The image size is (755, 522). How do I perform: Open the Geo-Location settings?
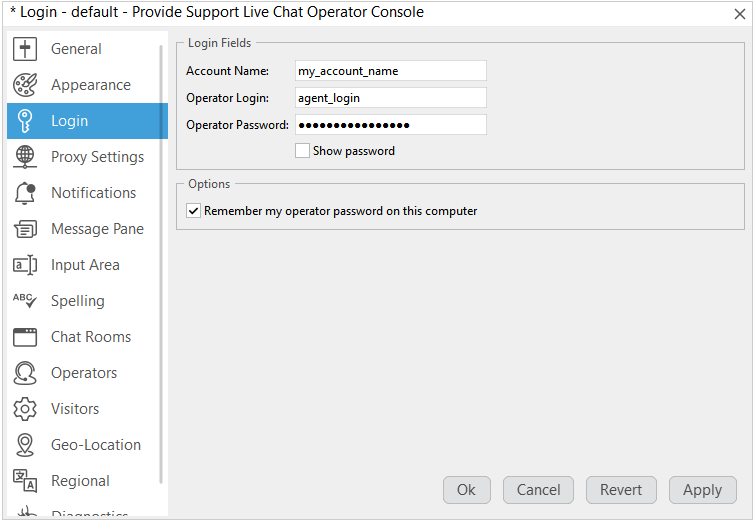(x=87, y=445)
